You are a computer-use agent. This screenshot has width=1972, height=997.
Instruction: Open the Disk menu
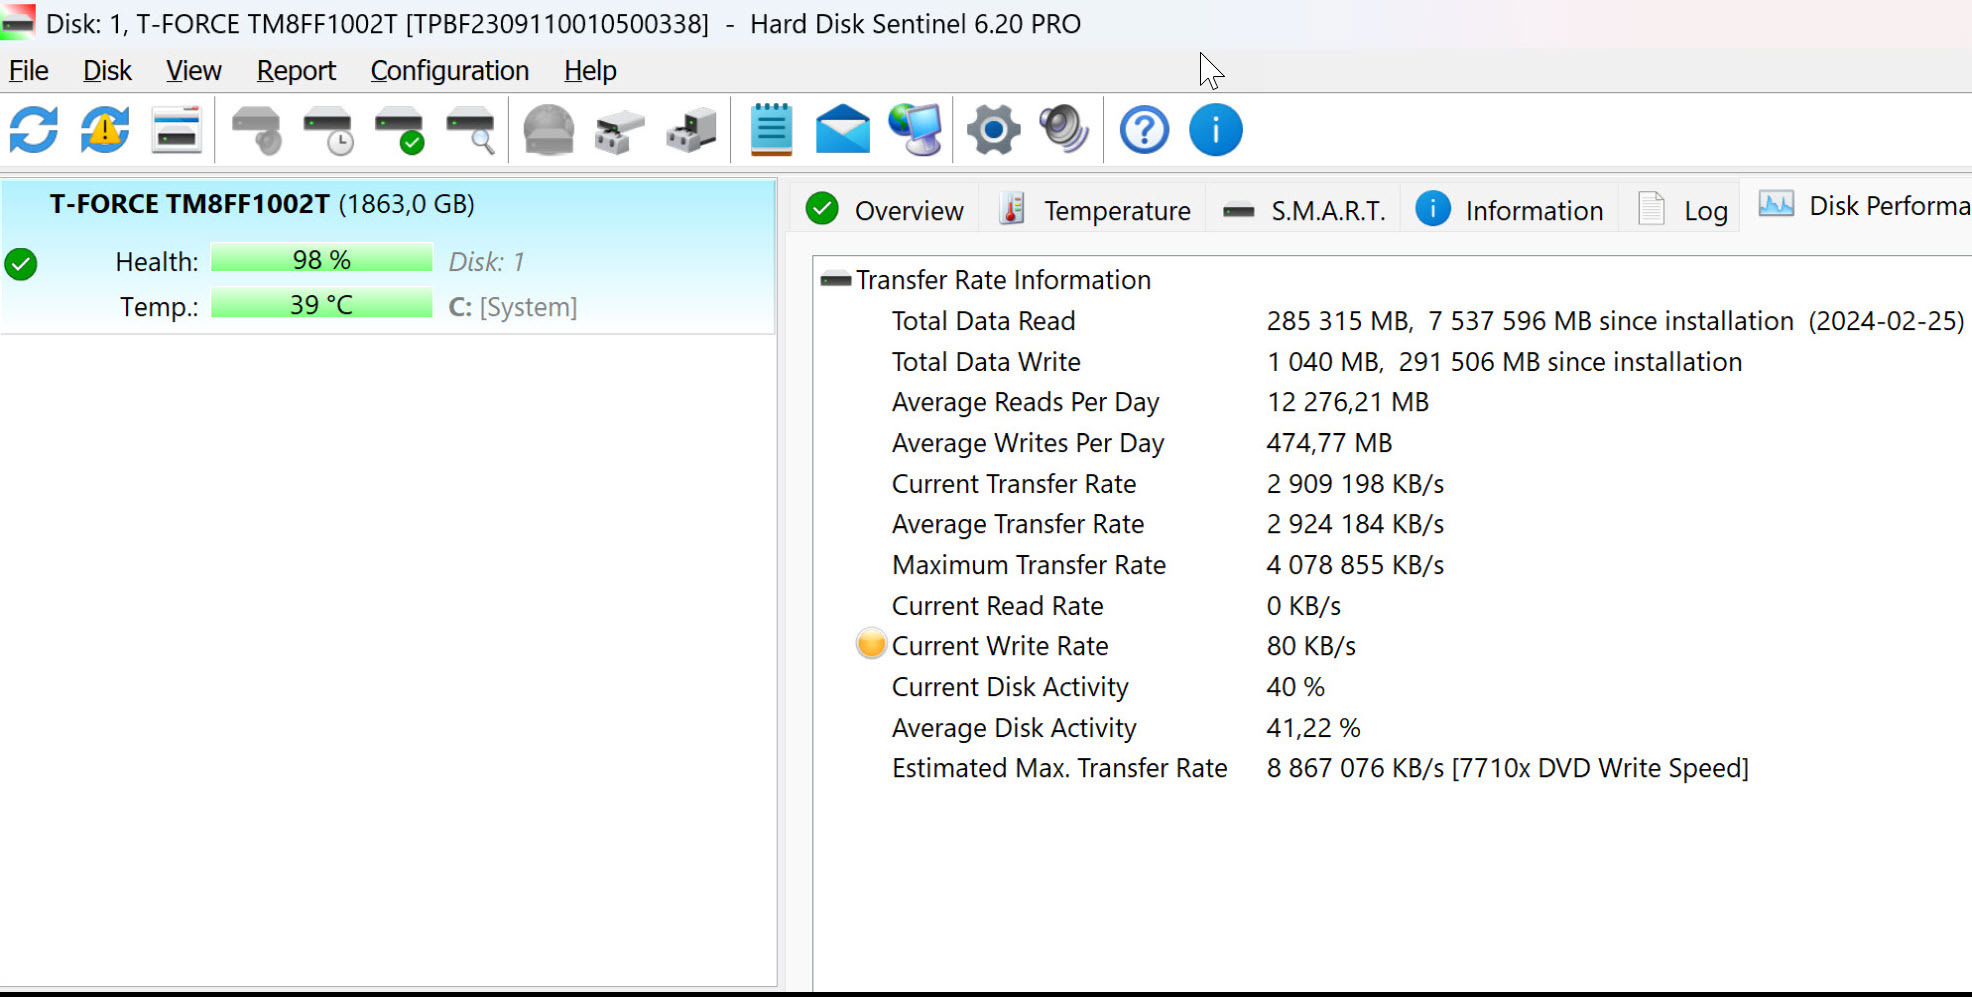[x=107, y=71]
